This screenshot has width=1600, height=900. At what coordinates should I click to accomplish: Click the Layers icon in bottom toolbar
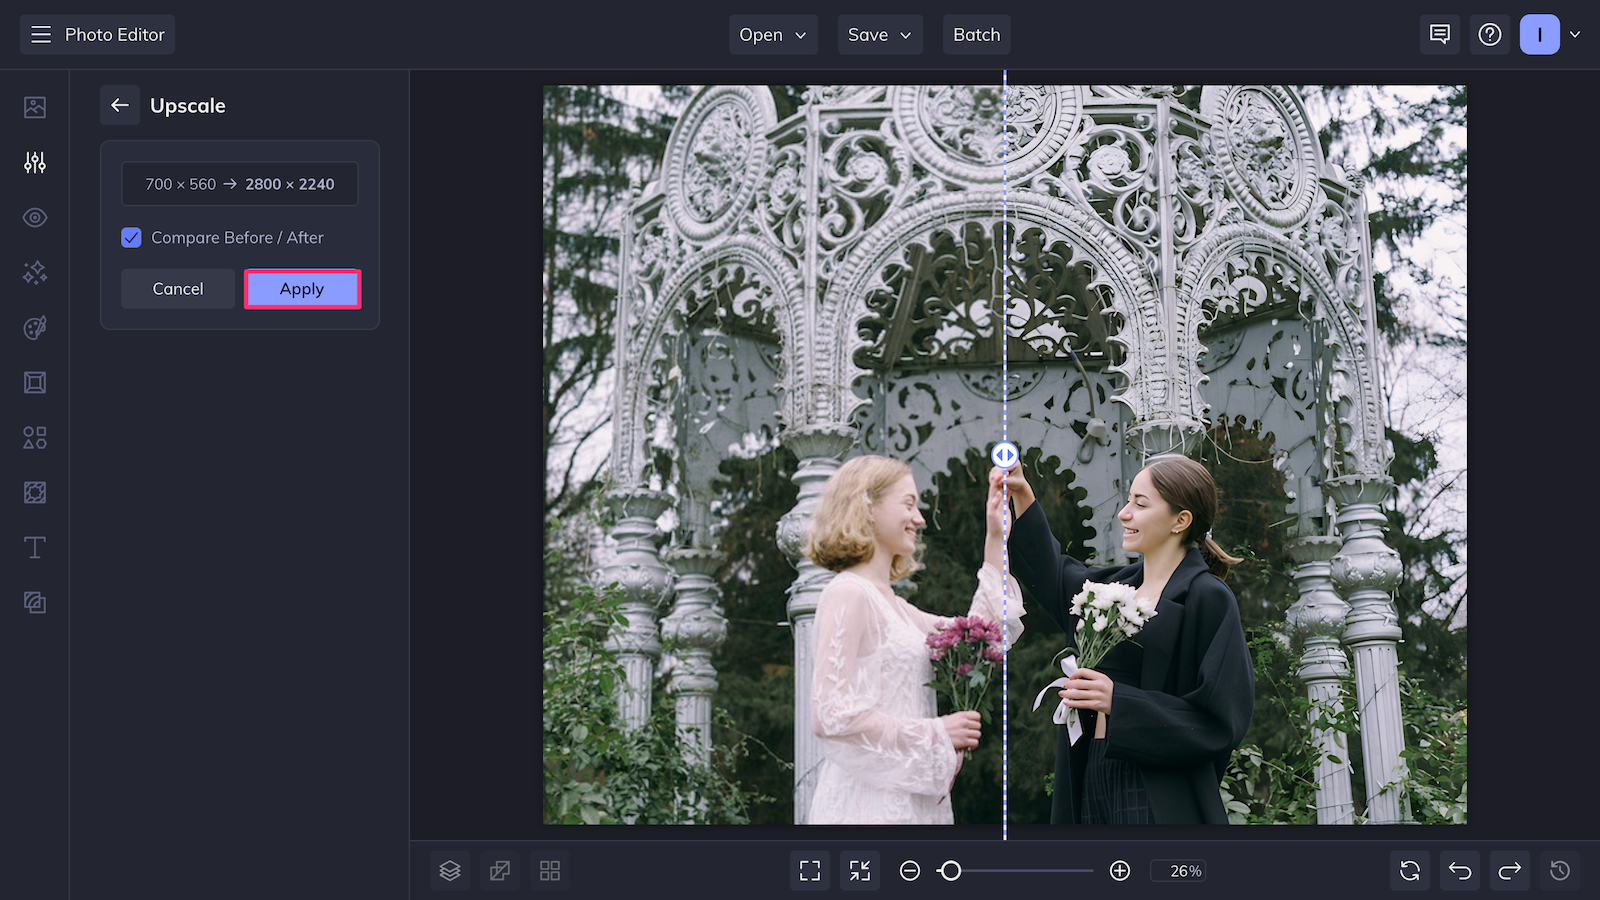449,870
